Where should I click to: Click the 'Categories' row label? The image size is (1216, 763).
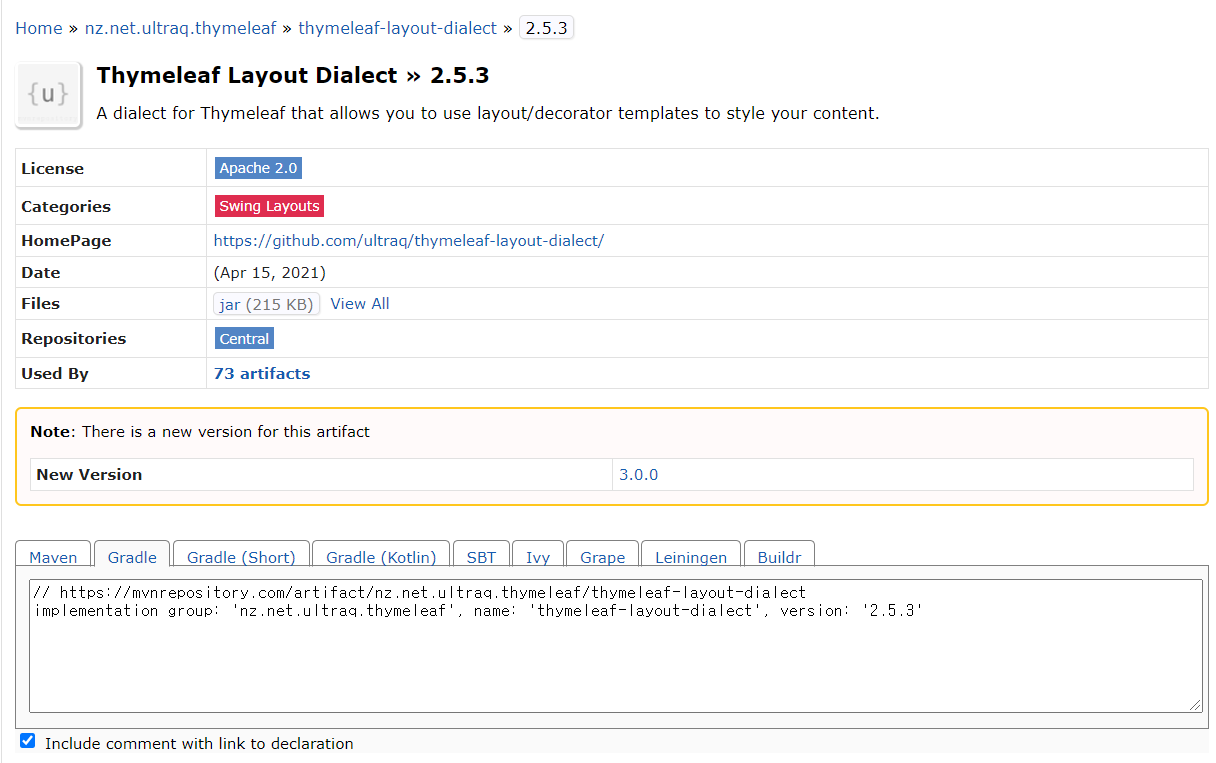[x=66, y=207]
